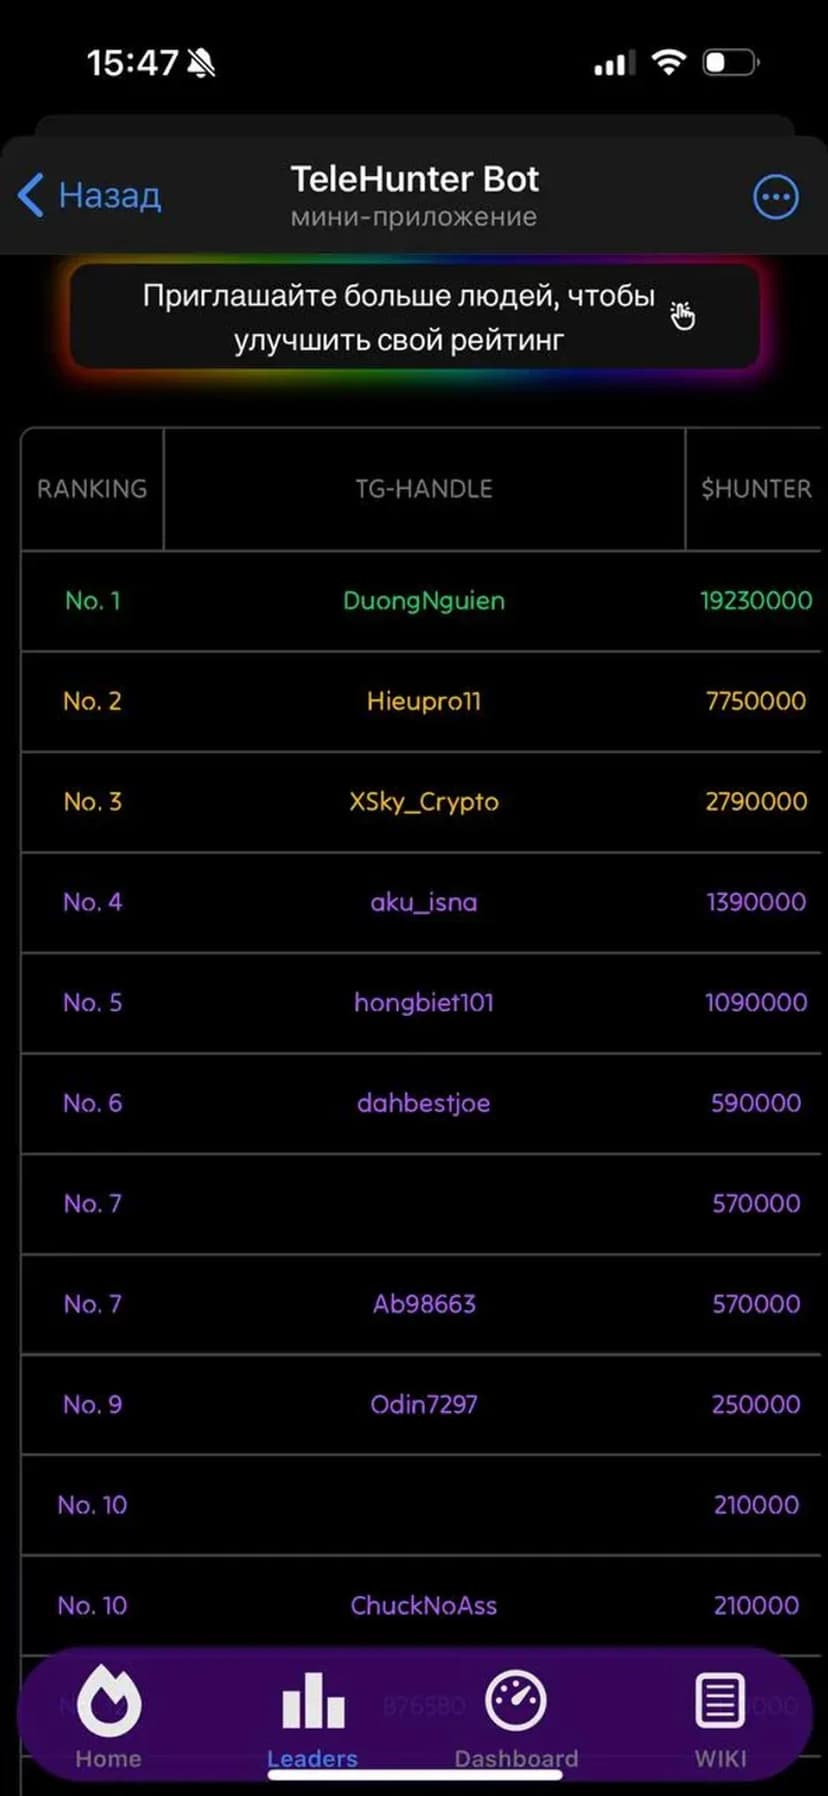The width and height of the screenshot is (828, 1796).
Task: Tap the pointing hand icon in banner
Action: click(683, 315)
